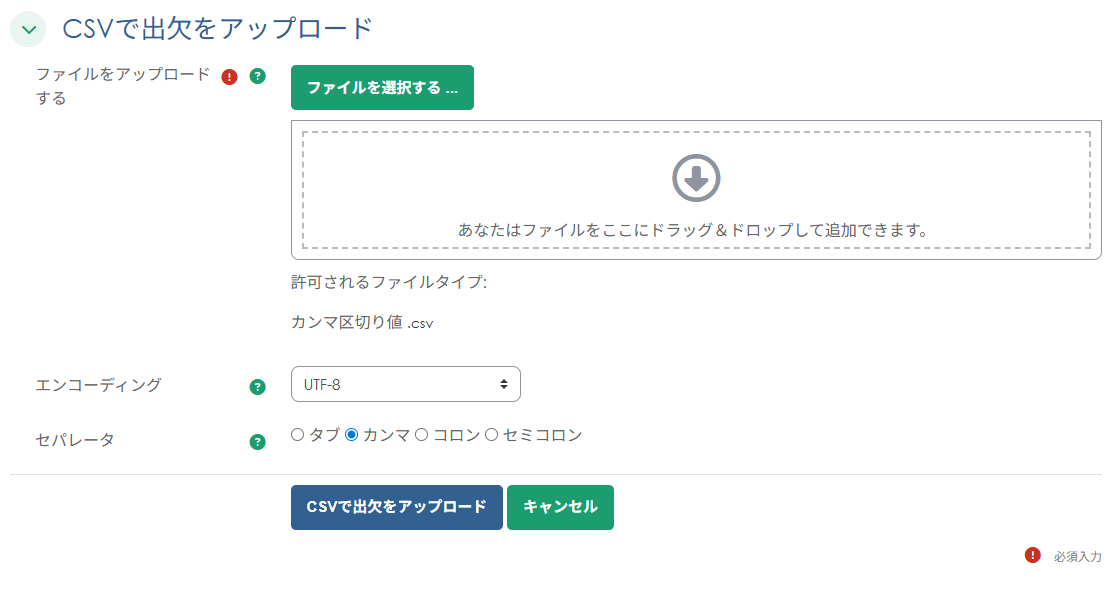Click the up-down arrows on the encoding selector

point(507,384)
